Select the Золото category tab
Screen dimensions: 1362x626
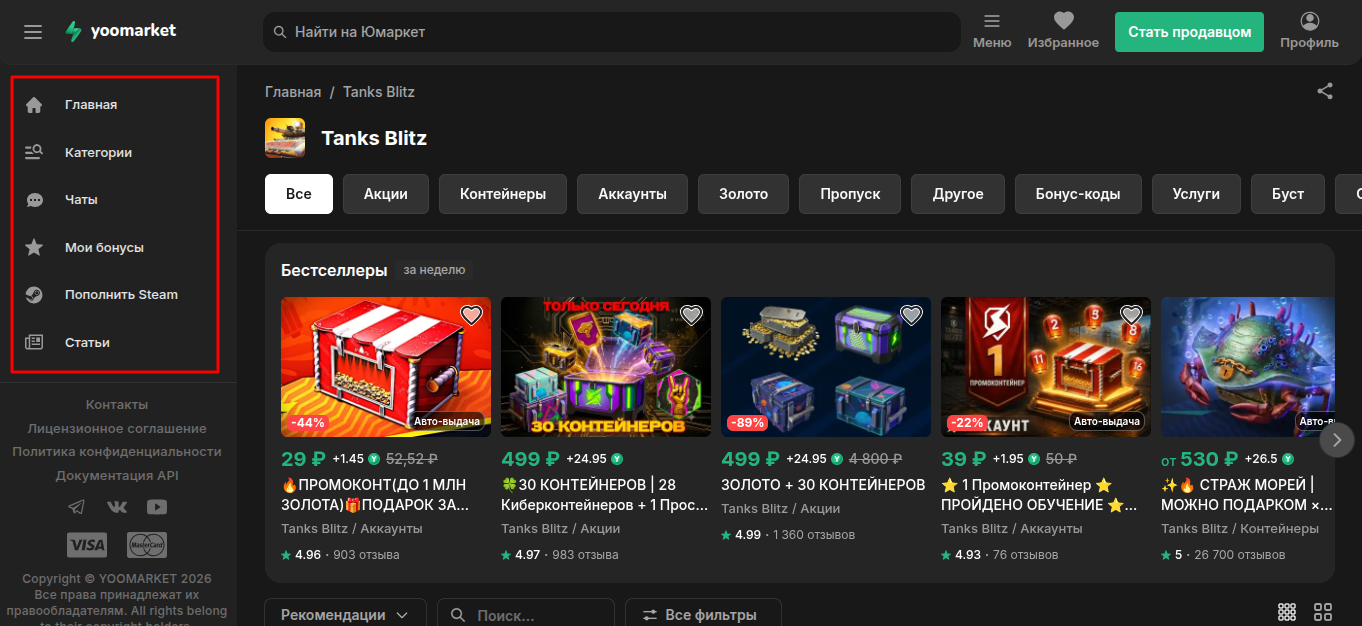click(743, 194)
